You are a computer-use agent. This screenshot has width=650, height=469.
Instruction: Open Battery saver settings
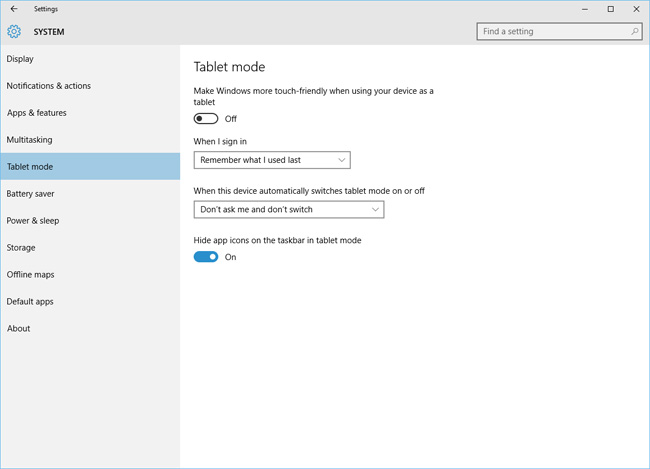[90, 194]
